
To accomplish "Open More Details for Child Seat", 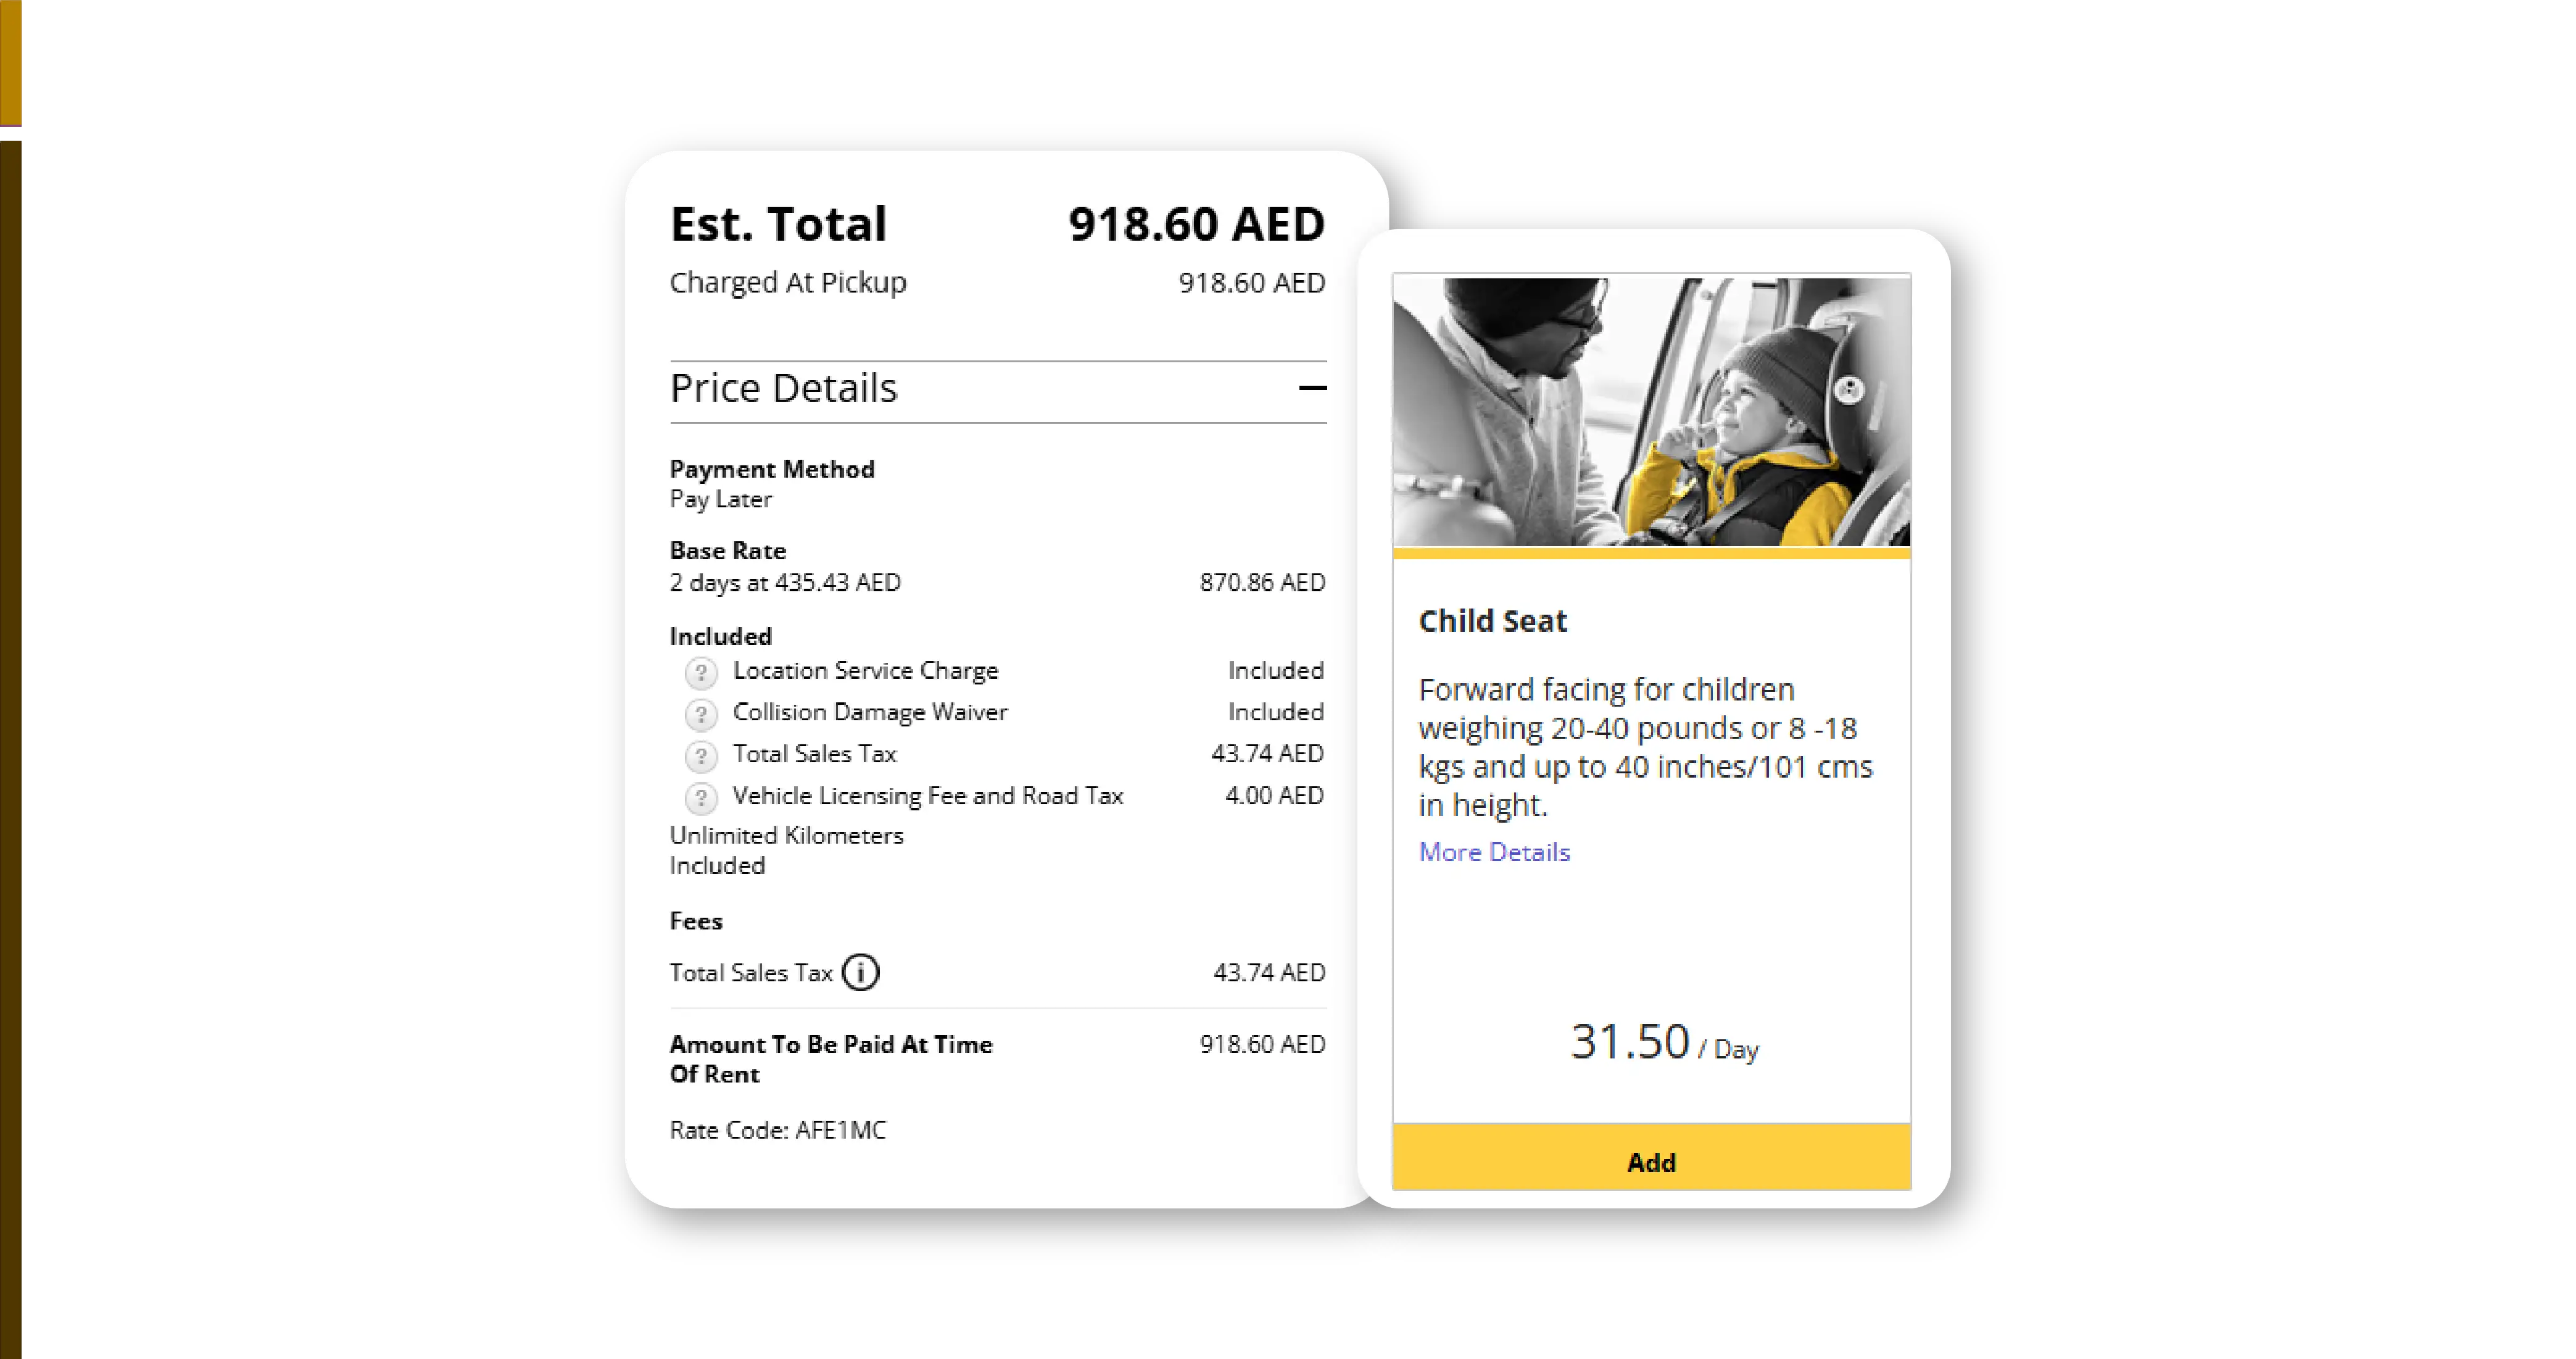I will coord(1494,852).
